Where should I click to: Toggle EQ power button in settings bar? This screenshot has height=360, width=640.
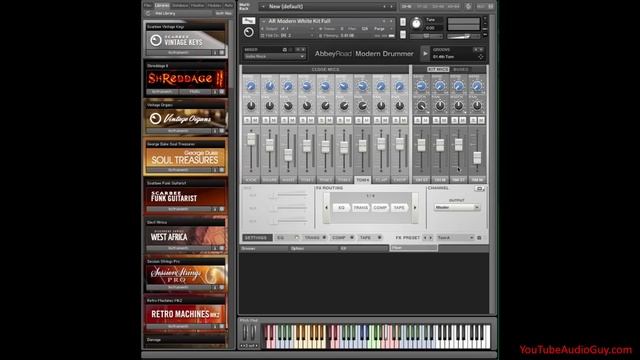coord(296,238)
